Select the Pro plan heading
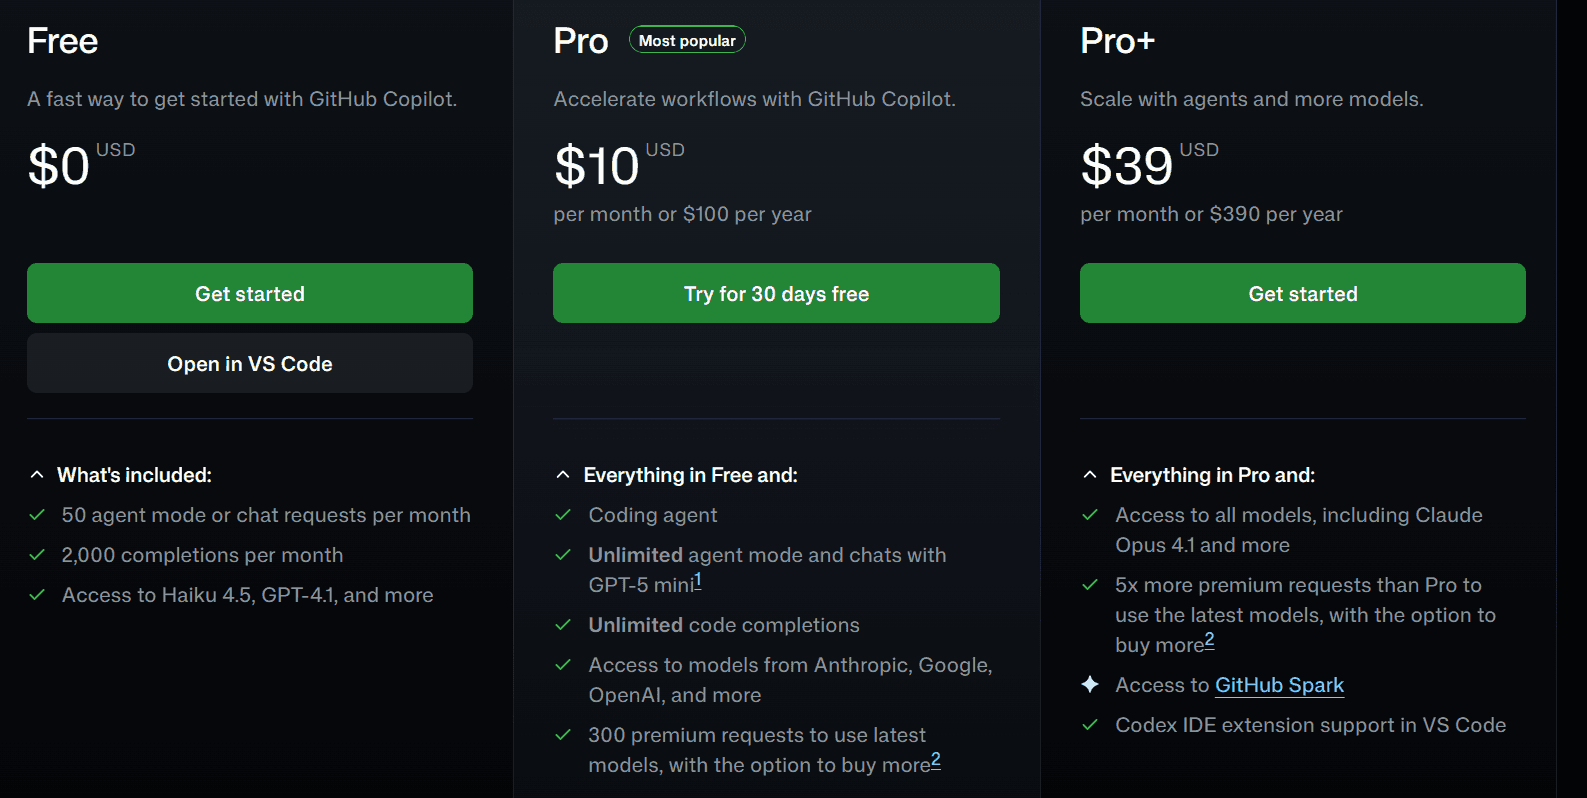The image size is (1587, 798). [580, 40]
